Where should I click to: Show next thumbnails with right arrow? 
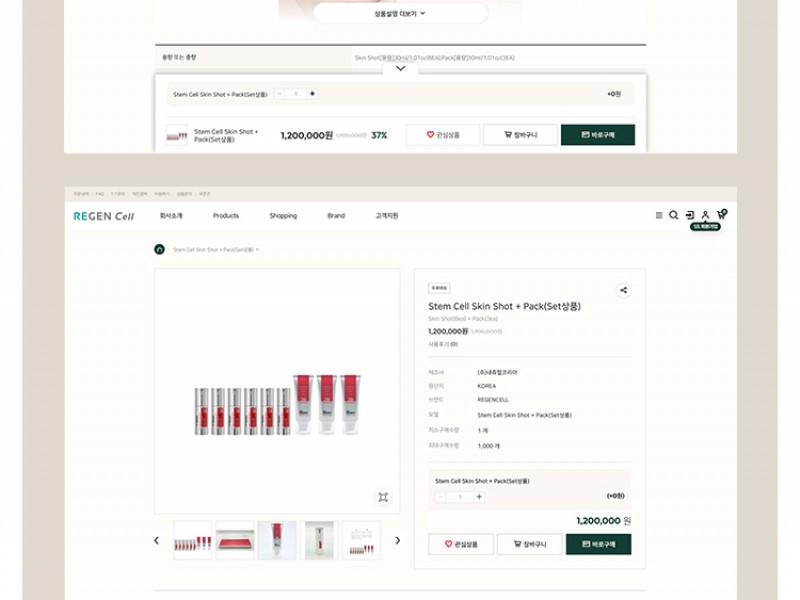397,540
